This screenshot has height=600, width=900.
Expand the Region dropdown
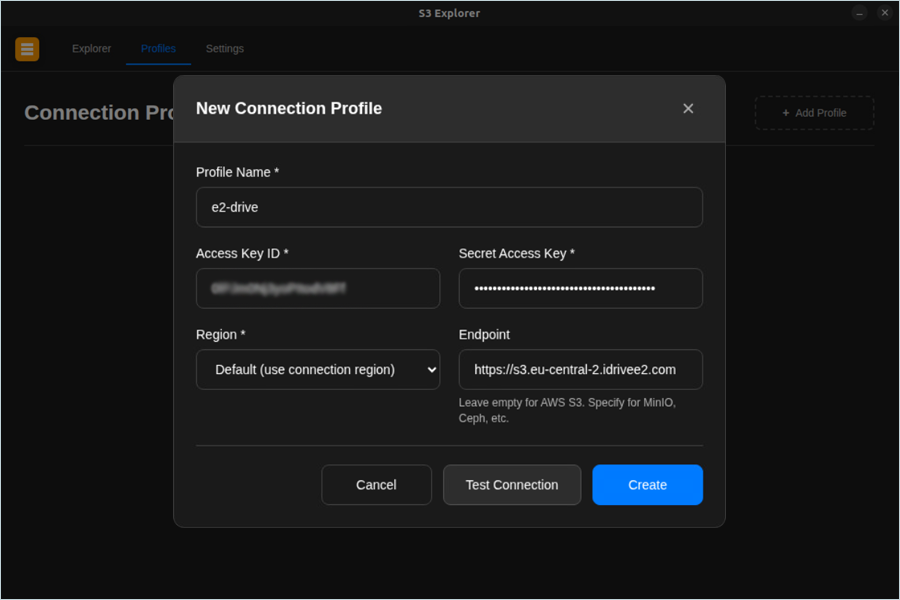tap(318, 369)
